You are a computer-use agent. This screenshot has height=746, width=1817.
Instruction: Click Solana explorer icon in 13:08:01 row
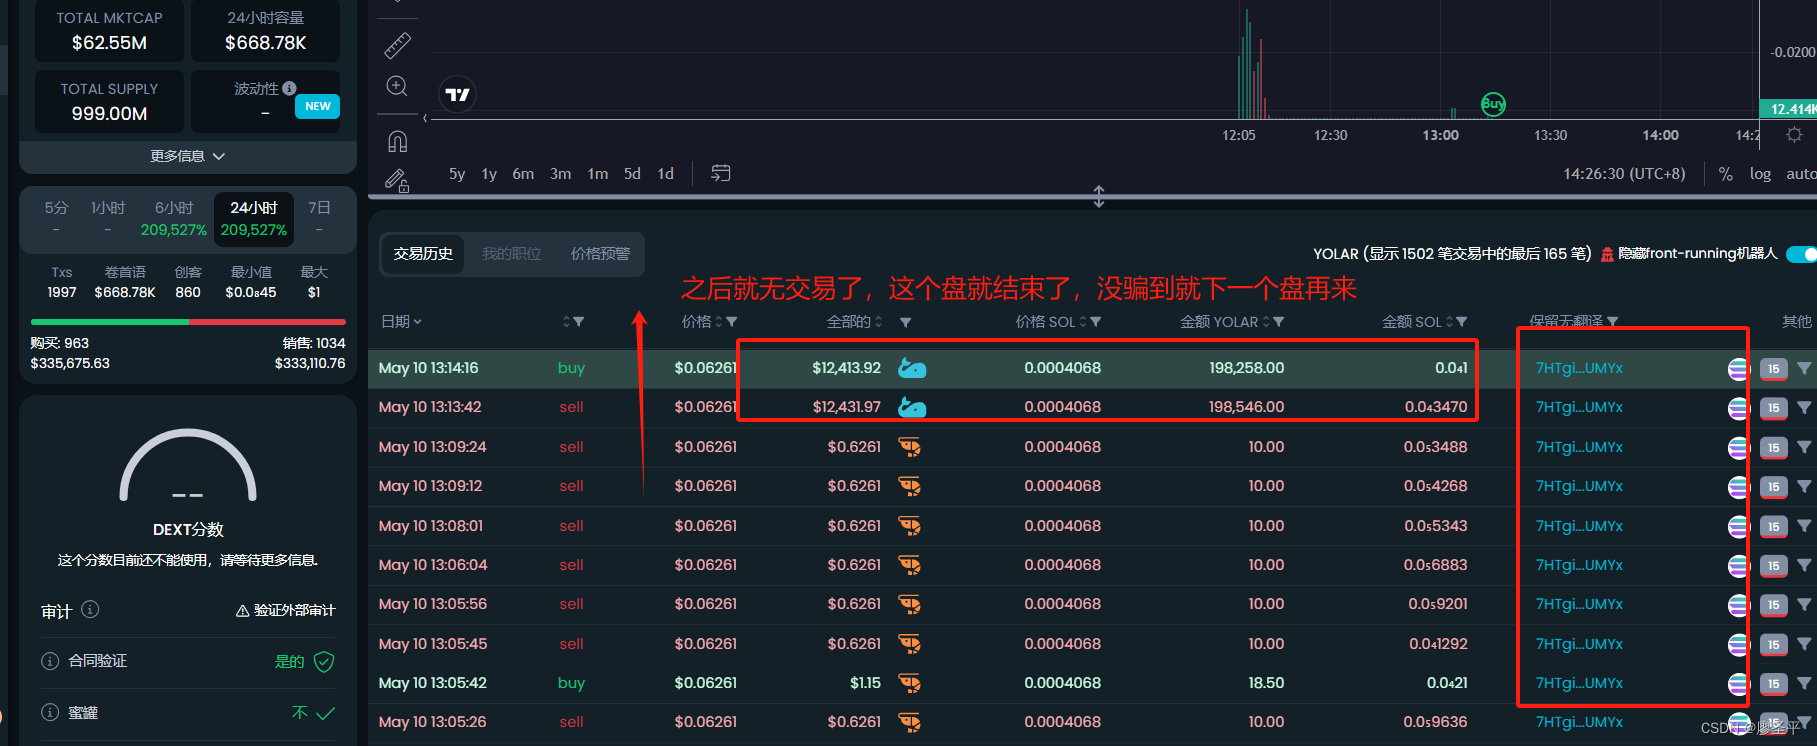tap(1738, 526)
